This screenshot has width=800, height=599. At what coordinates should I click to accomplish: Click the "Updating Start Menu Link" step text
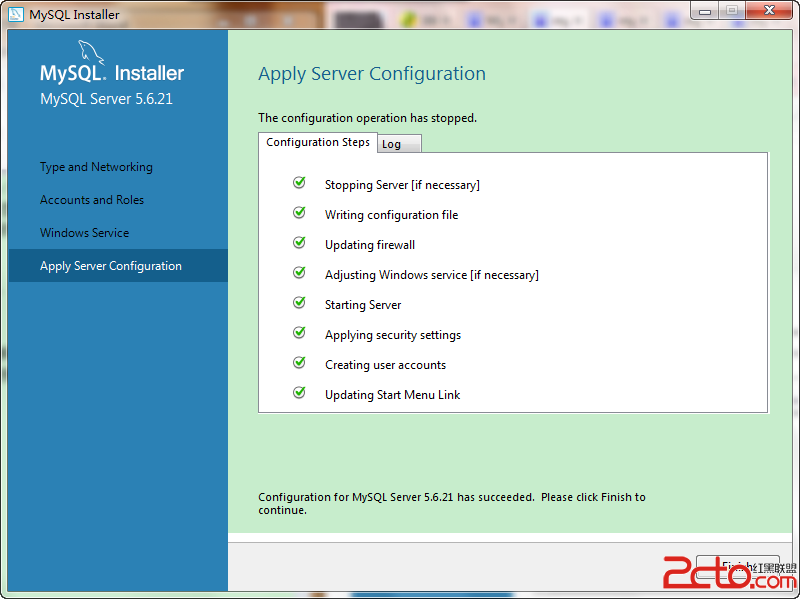click(x=392, y=395)
